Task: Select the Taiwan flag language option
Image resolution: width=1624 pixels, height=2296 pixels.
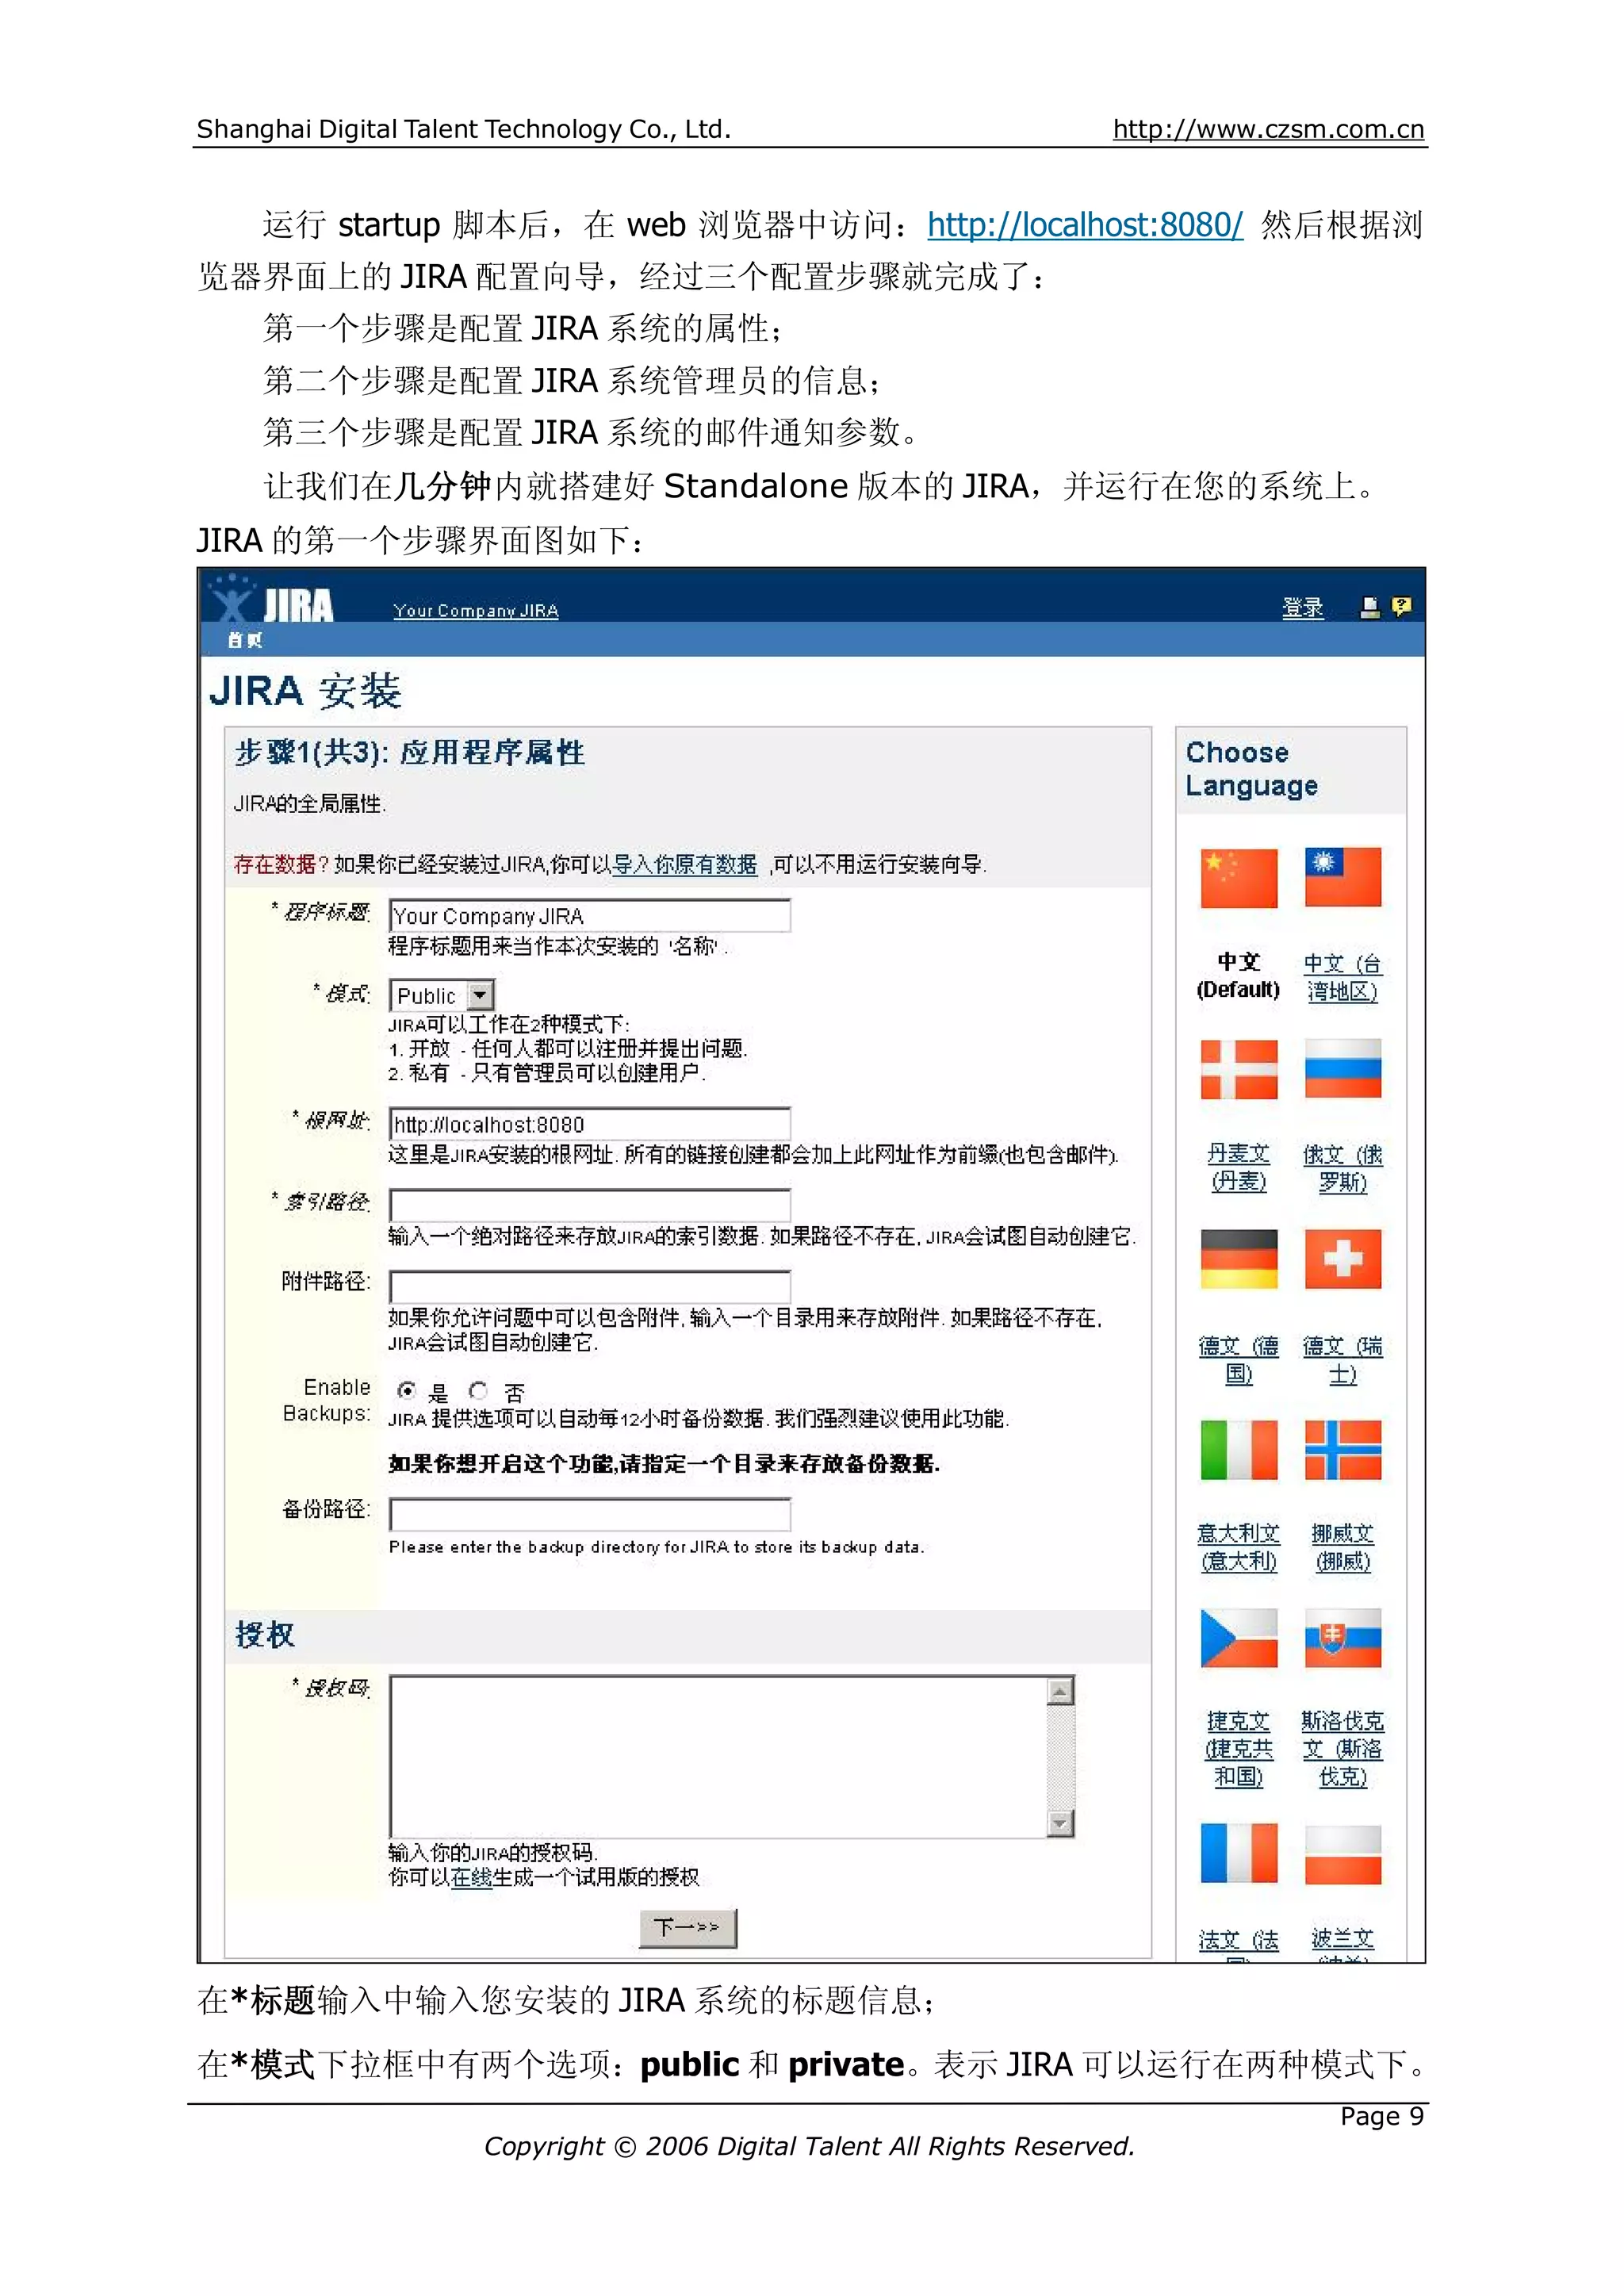Action: pyautogui.click(x=1343, y=877)
